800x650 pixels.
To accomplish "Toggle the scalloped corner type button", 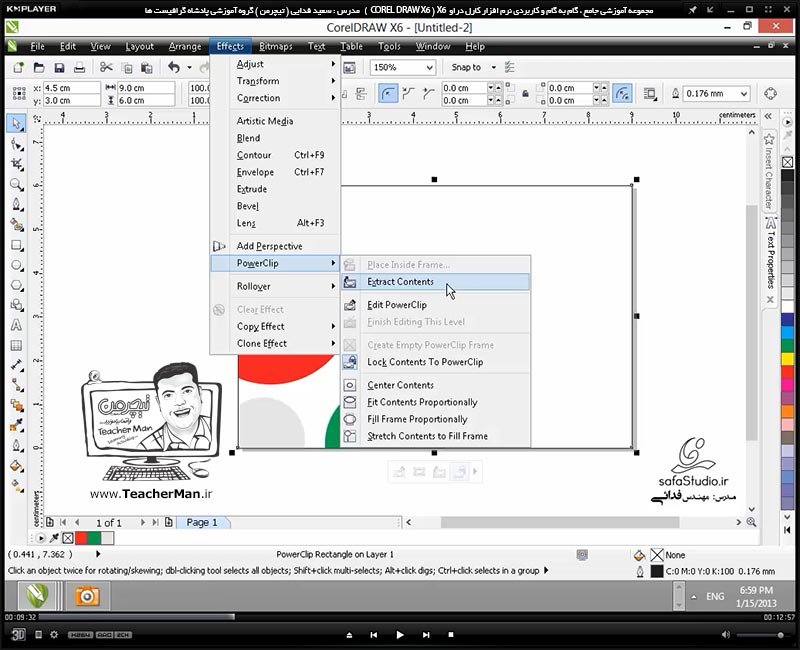I will (x=408, y=94).
